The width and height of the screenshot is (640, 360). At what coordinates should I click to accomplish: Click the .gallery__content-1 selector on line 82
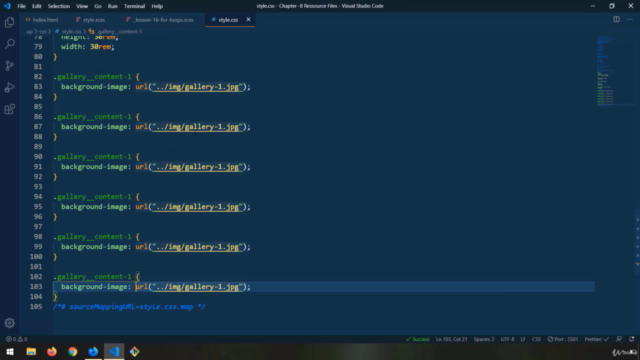pos(92,77)
